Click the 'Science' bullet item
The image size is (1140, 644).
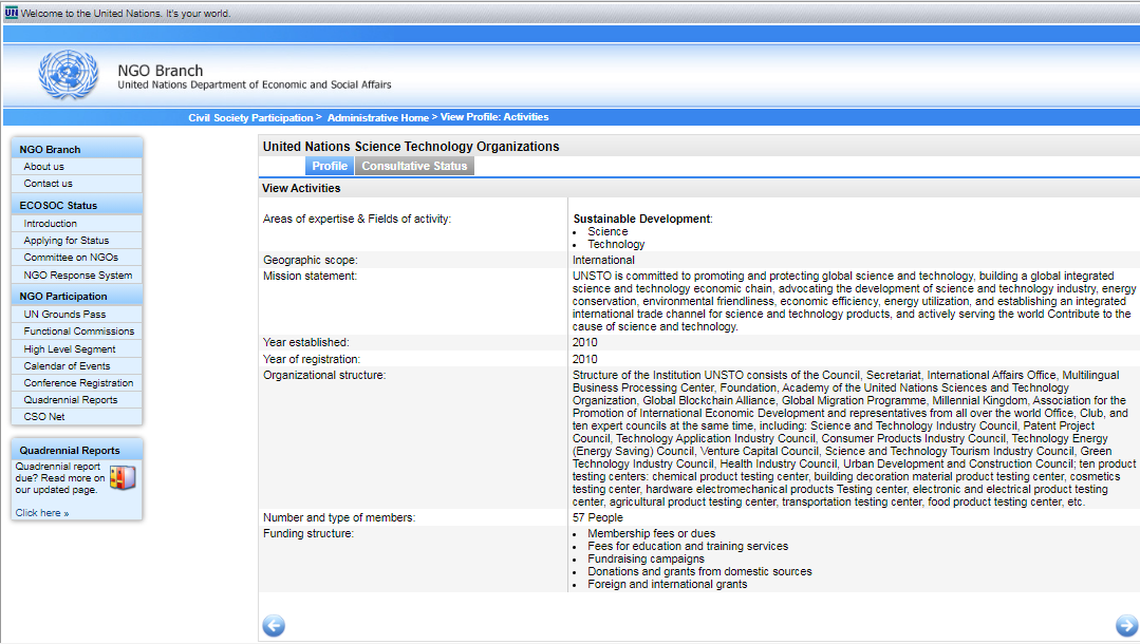(608, 232)
